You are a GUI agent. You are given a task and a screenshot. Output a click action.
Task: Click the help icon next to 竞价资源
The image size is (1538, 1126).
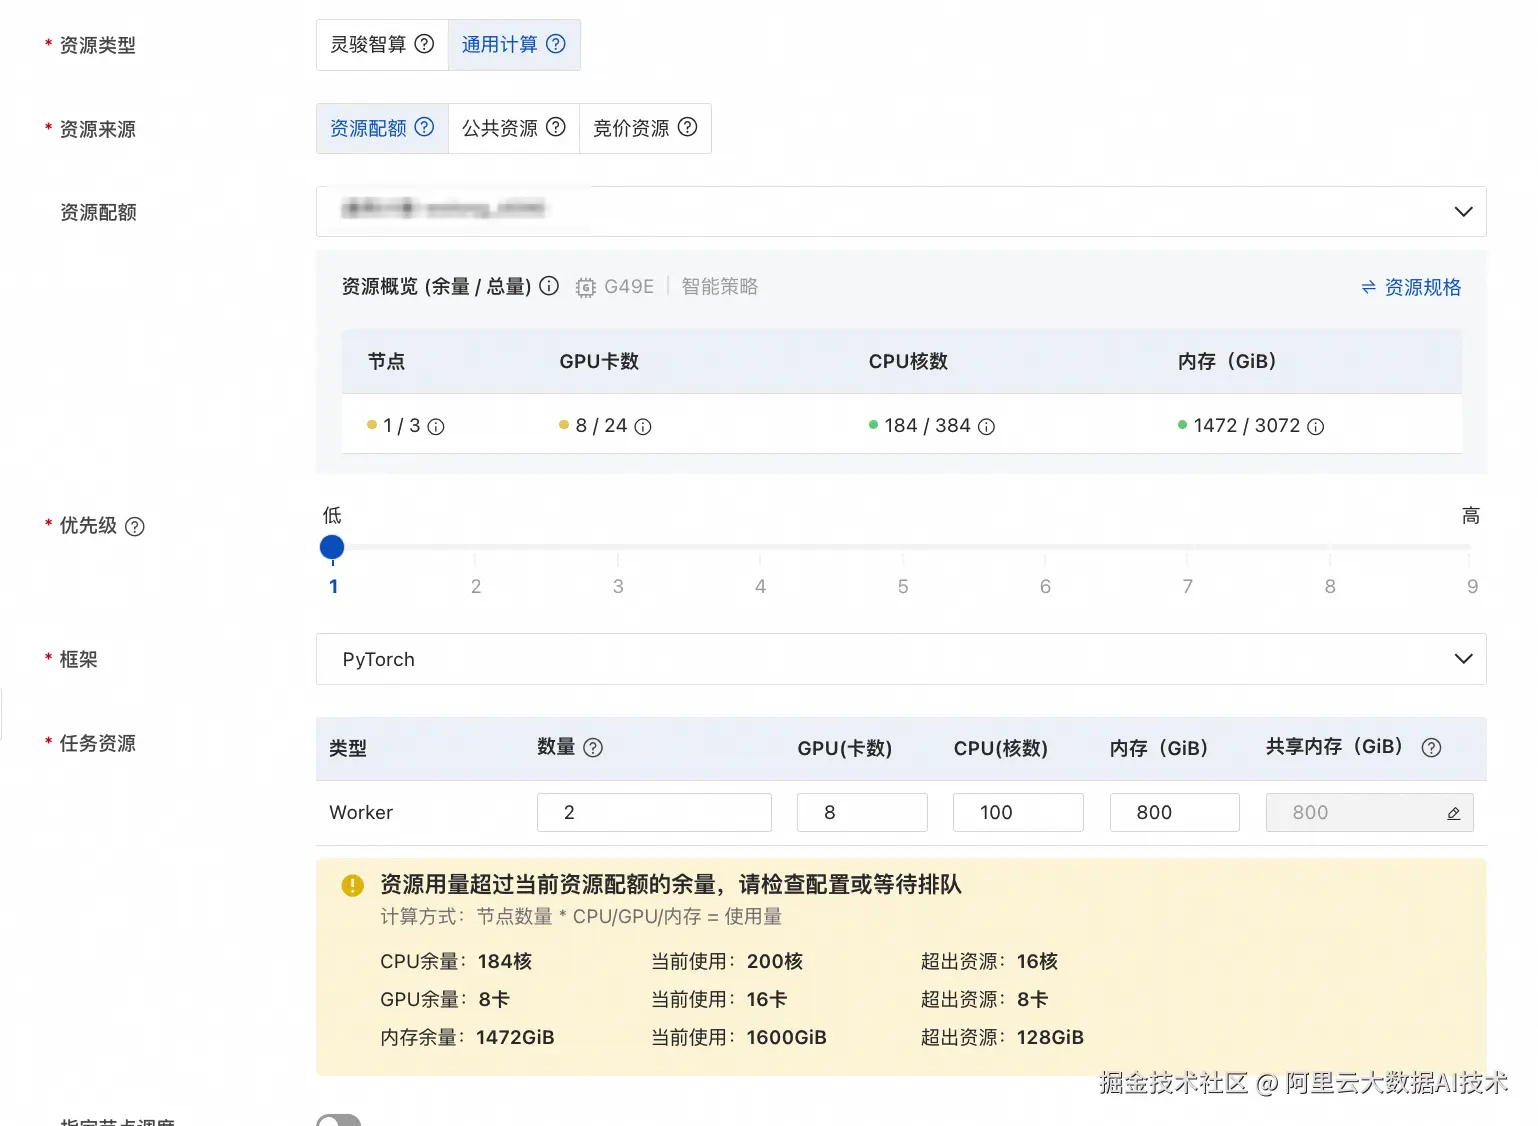coord(687,128)
